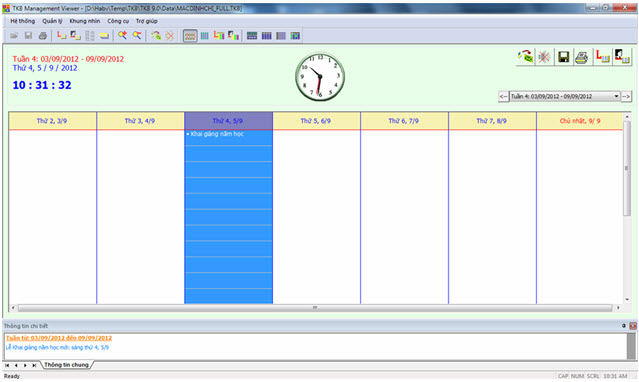Click the large update arrow icon beside clock panel
The height and width of the screenshot is (382, 639).
525,57
